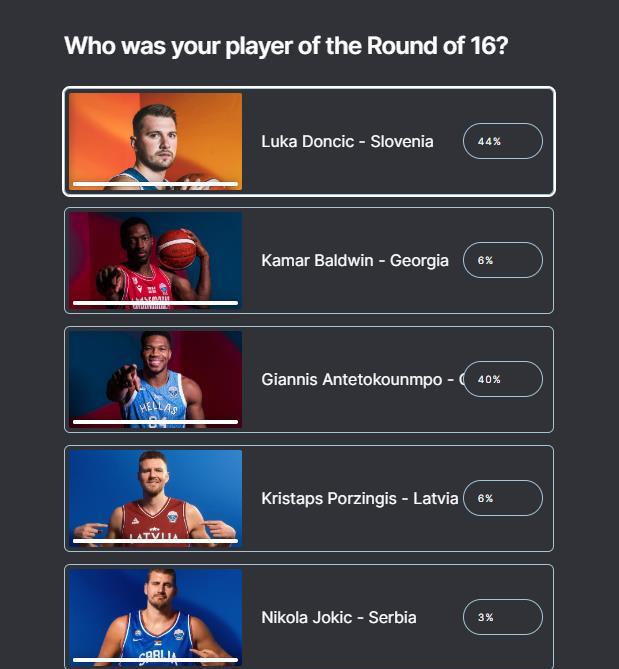Image resolution: width=619 pixels, height=669 pixels.
Task: Click the 44% result pill
Action: click(502, 142)
